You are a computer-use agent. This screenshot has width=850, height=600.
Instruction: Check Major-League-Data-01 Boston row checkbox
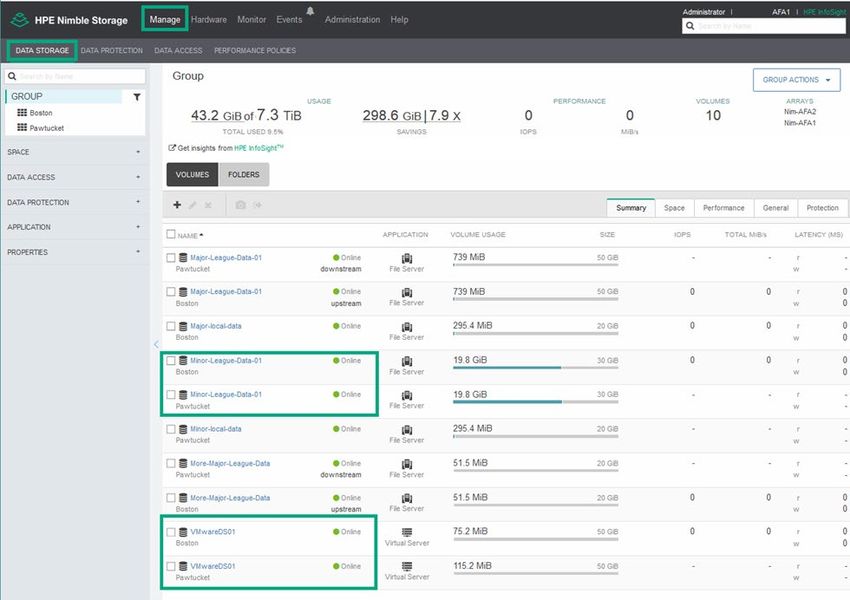point(171,292)
